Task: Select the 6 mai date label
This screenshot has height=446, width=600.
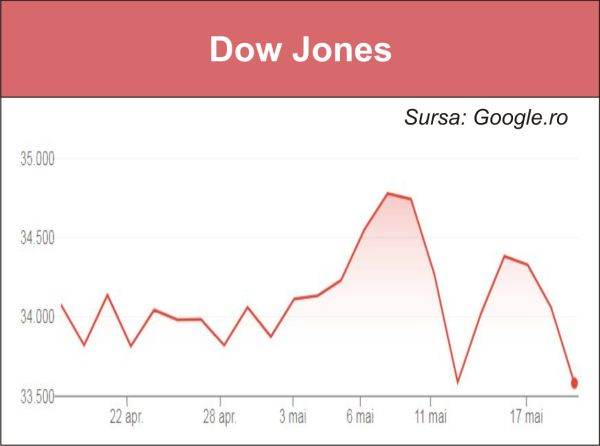Action: point(360,417)
